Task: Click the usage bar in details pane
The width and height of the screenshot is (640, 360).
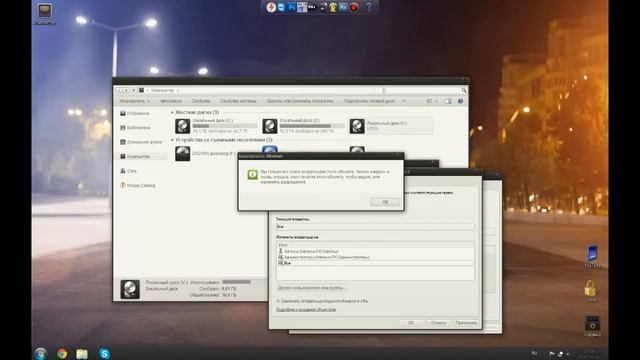Action: (x=236, y=282)
